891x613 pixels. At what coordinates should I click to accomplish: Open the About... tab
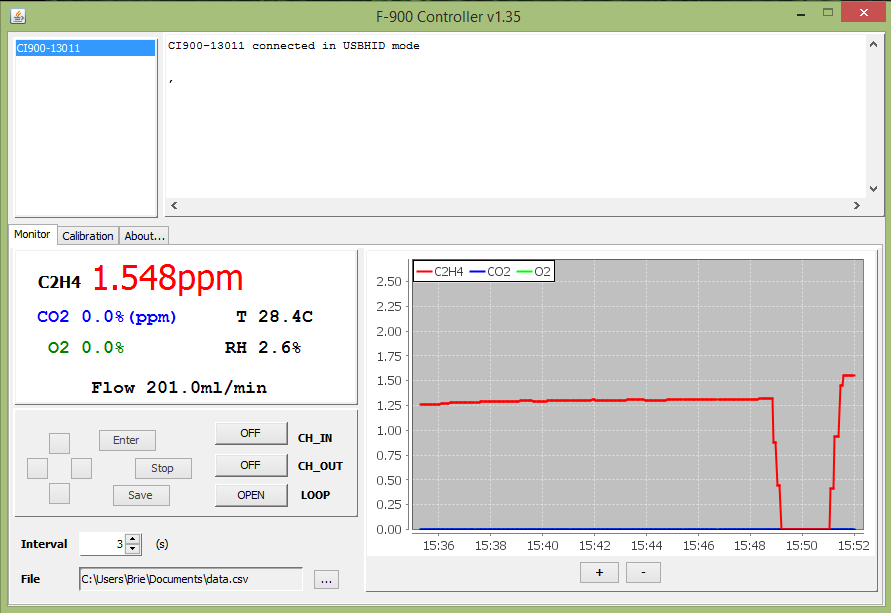tap(144, 236)
